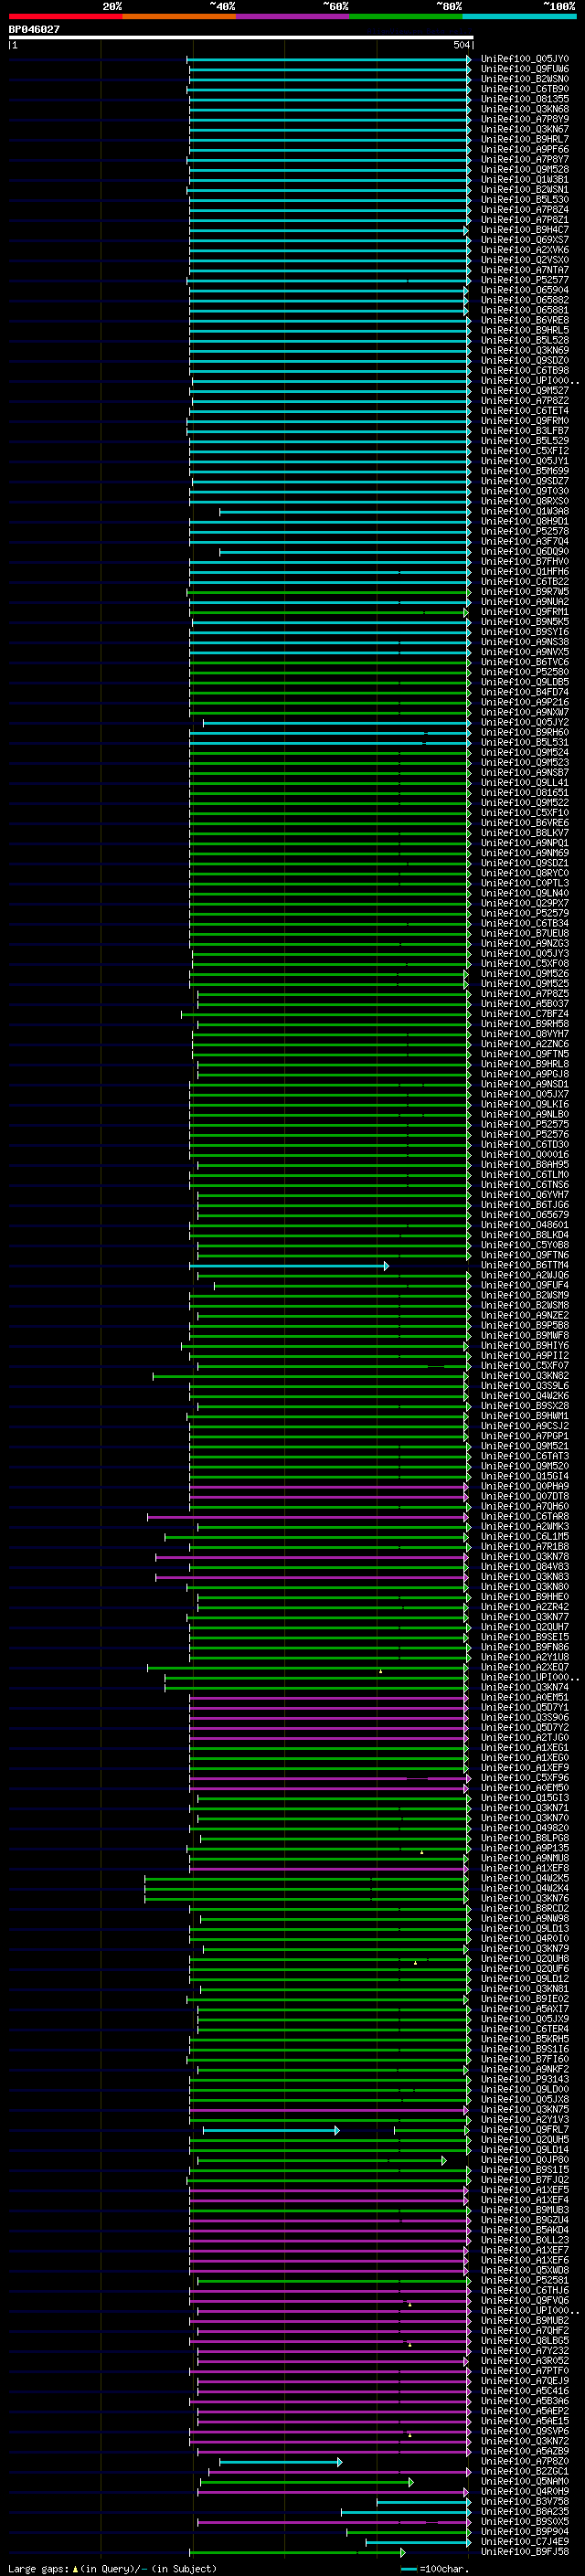585x2576 pixels.
Task: Click the purple alignment bar for UniRef100_Q07DT8
Action: tap(328, 1496)
